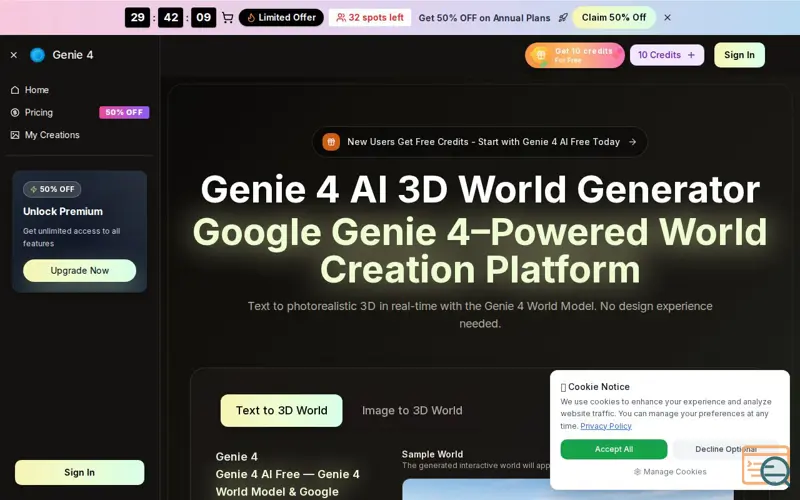The height and width of the screenshot is (500, 800).
Task: Click the floating search widget icon
Action: 766,465
